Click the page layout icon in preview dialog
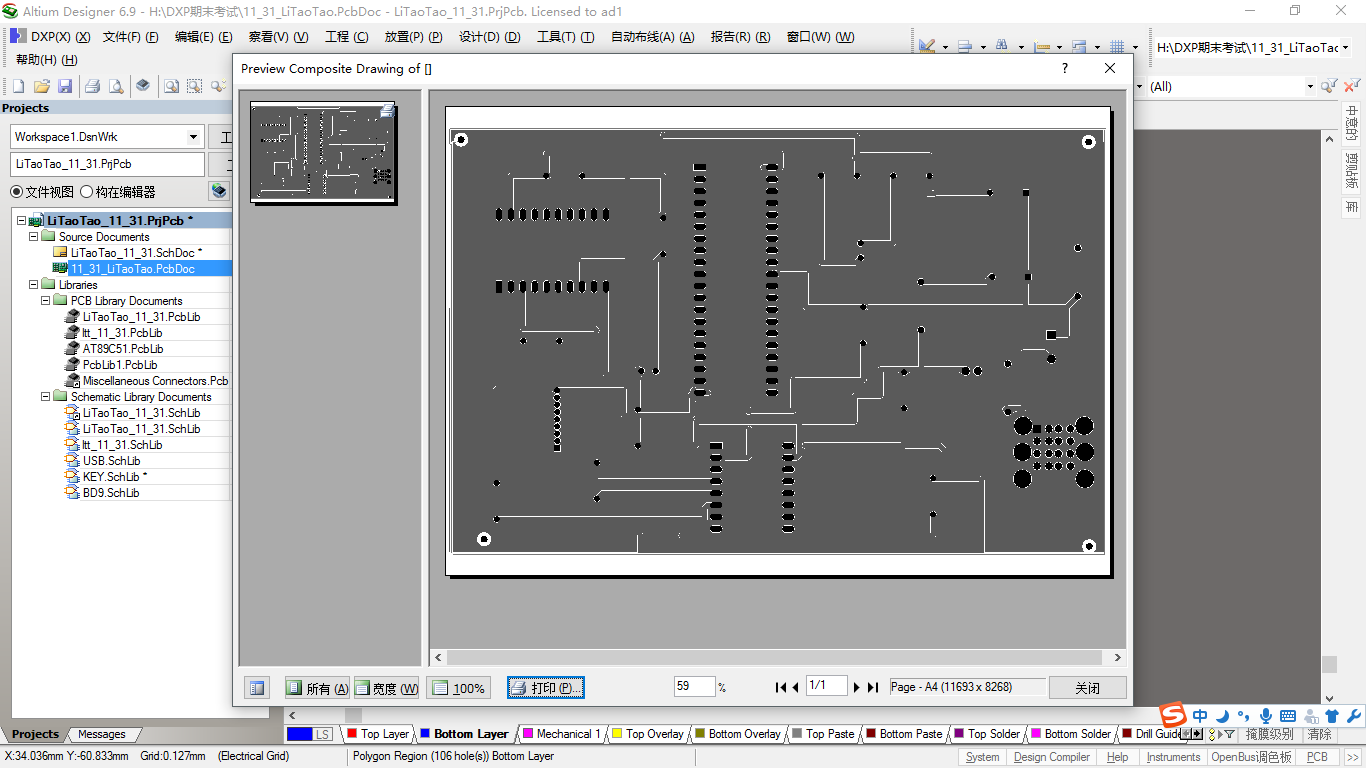 [257, 688]
